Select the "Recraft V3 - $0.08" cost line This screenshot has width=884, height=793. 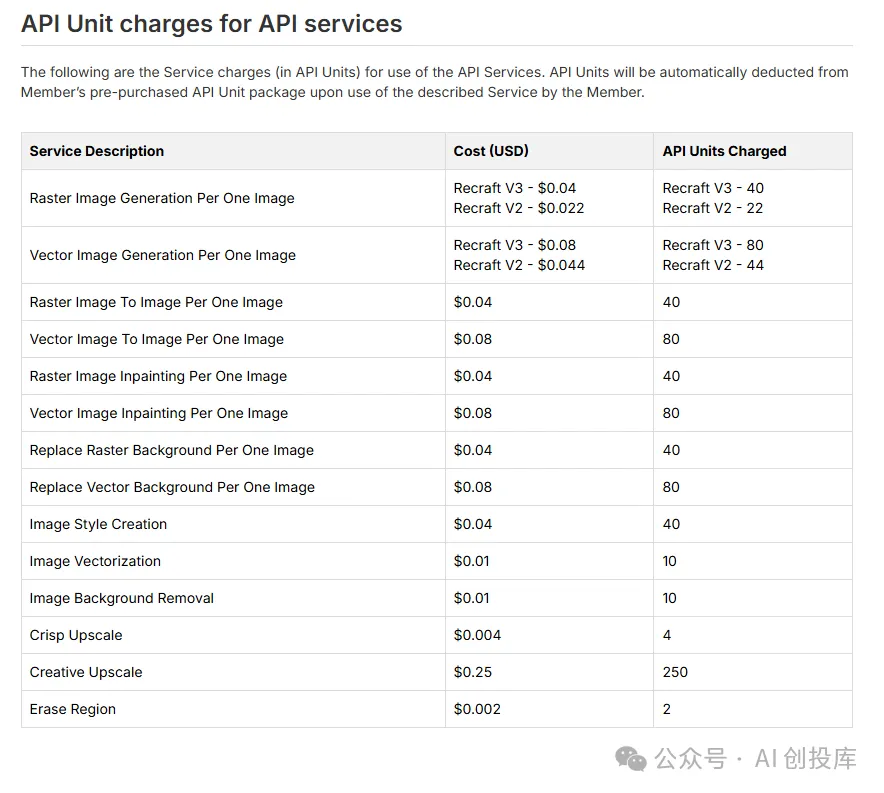point(515,245)
